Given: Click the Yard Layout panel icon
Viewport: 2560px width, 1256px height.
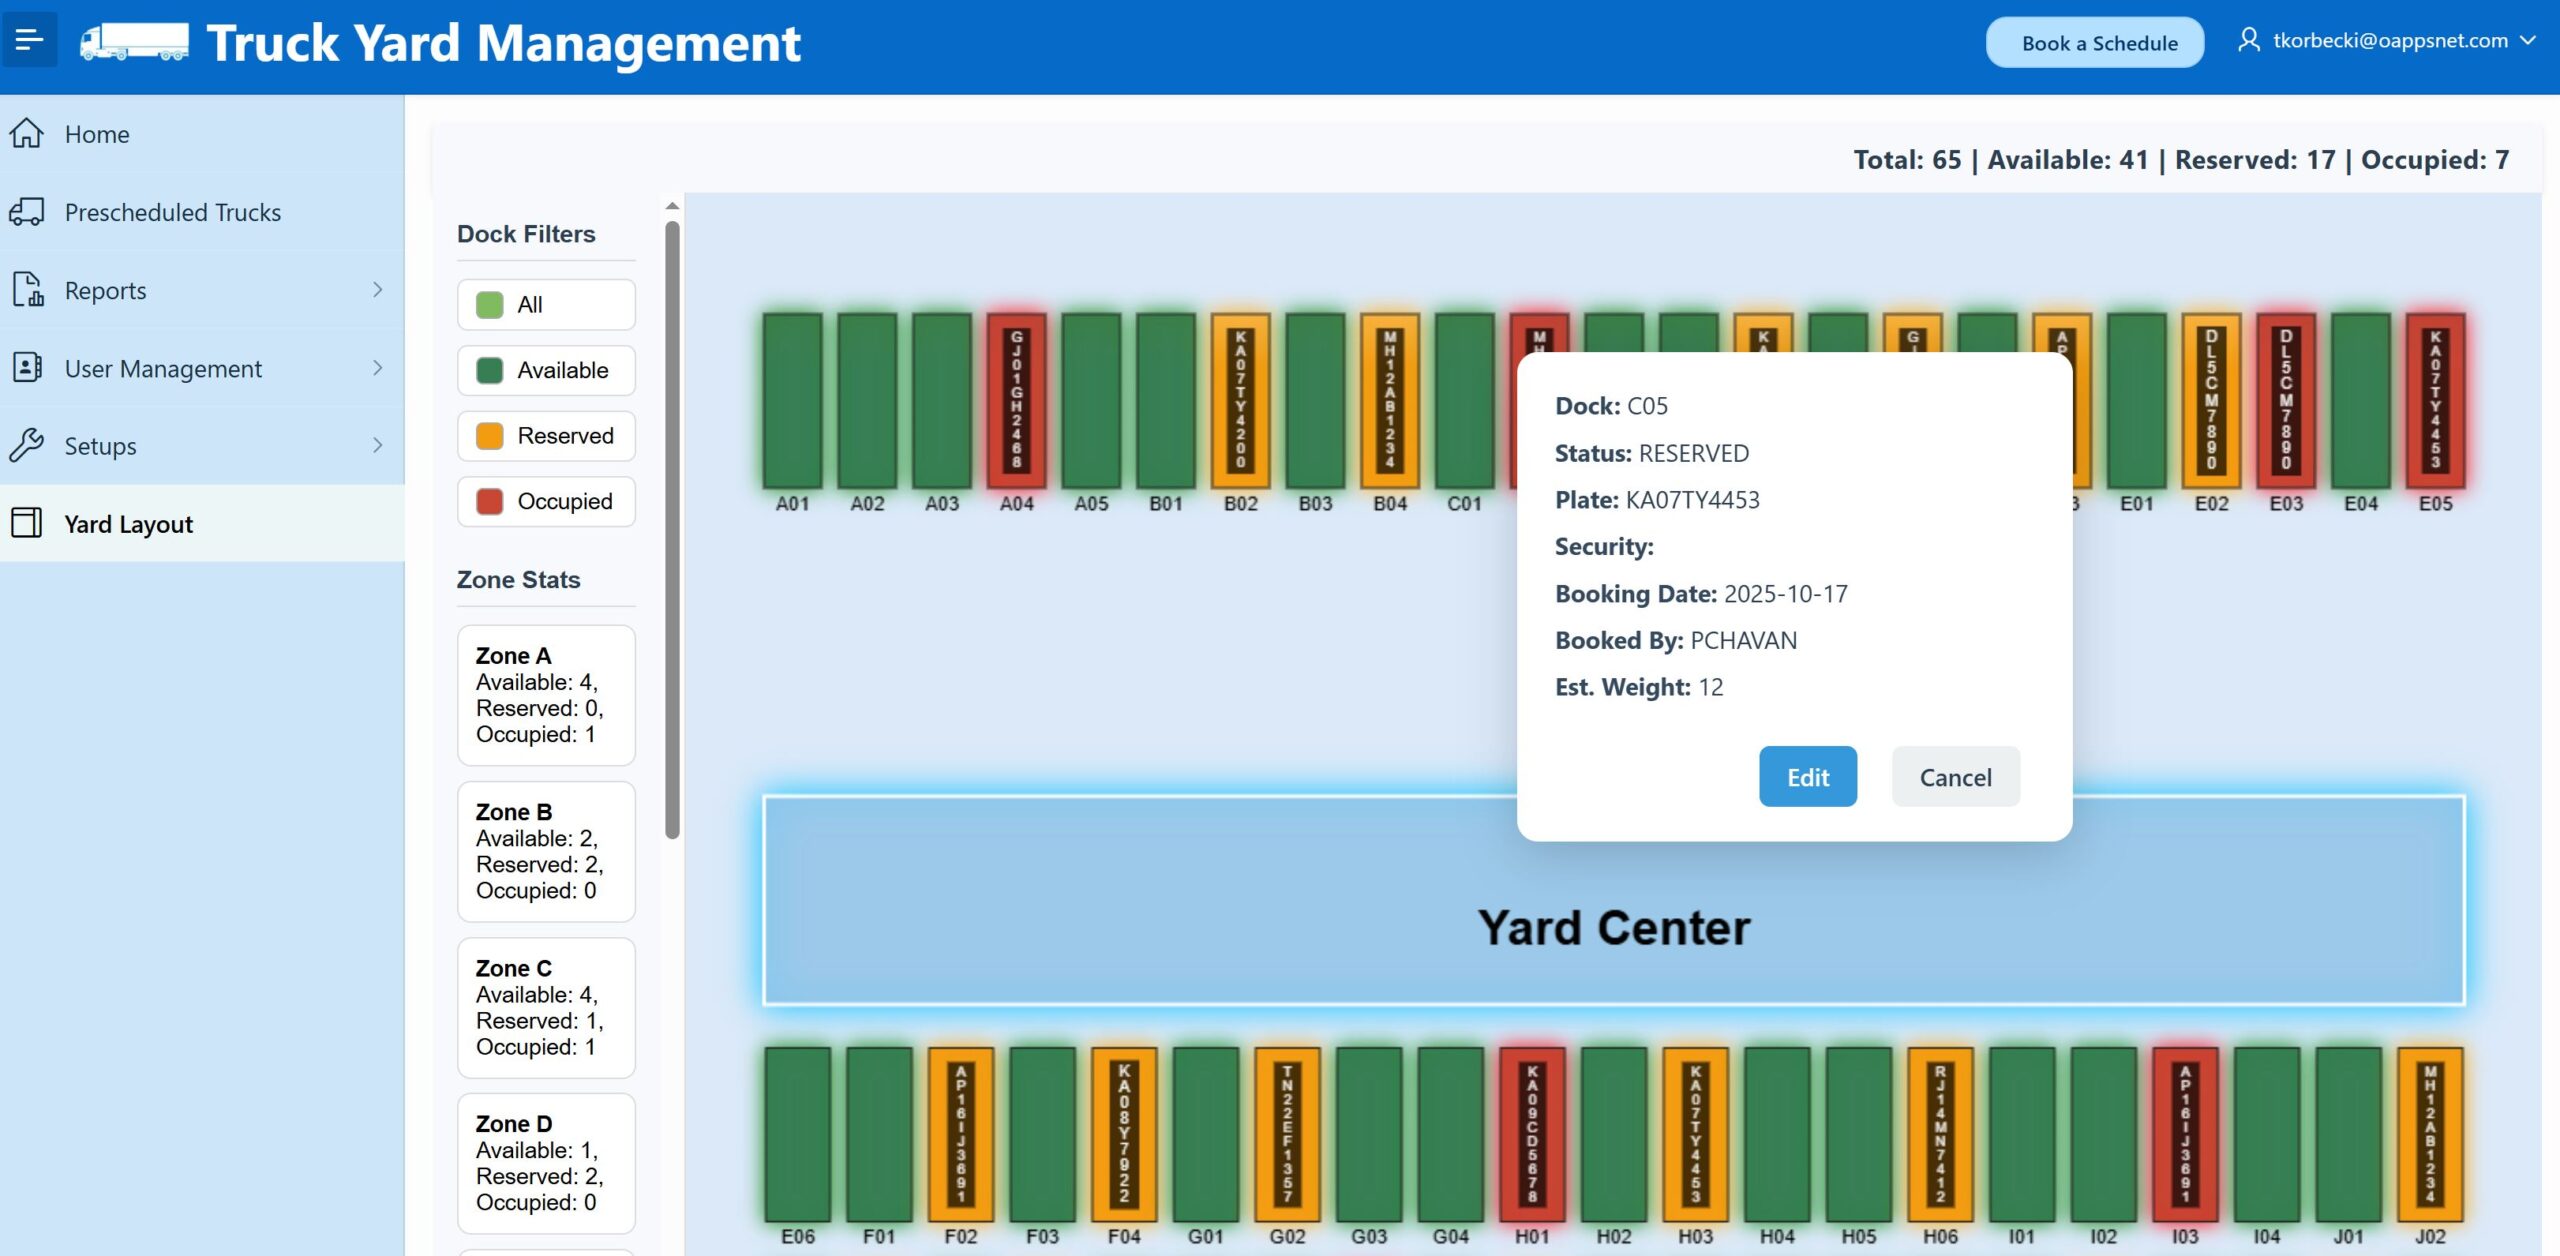Looking at the screenshot, I should 27,523.
